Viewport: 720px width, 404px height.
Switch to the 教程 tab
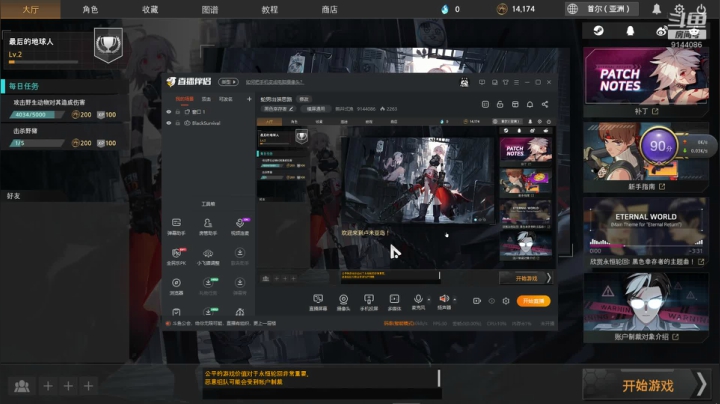(270, 9)
